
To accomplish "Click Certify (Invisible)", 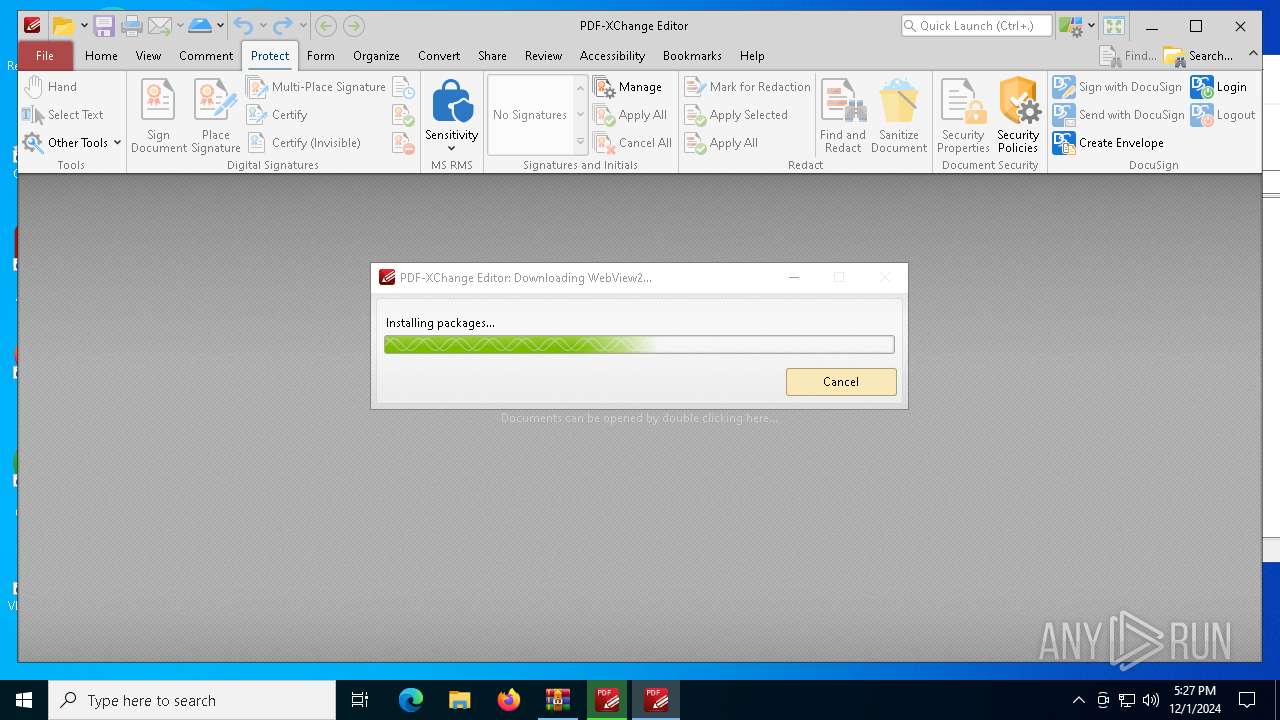I will pos(304,143).
